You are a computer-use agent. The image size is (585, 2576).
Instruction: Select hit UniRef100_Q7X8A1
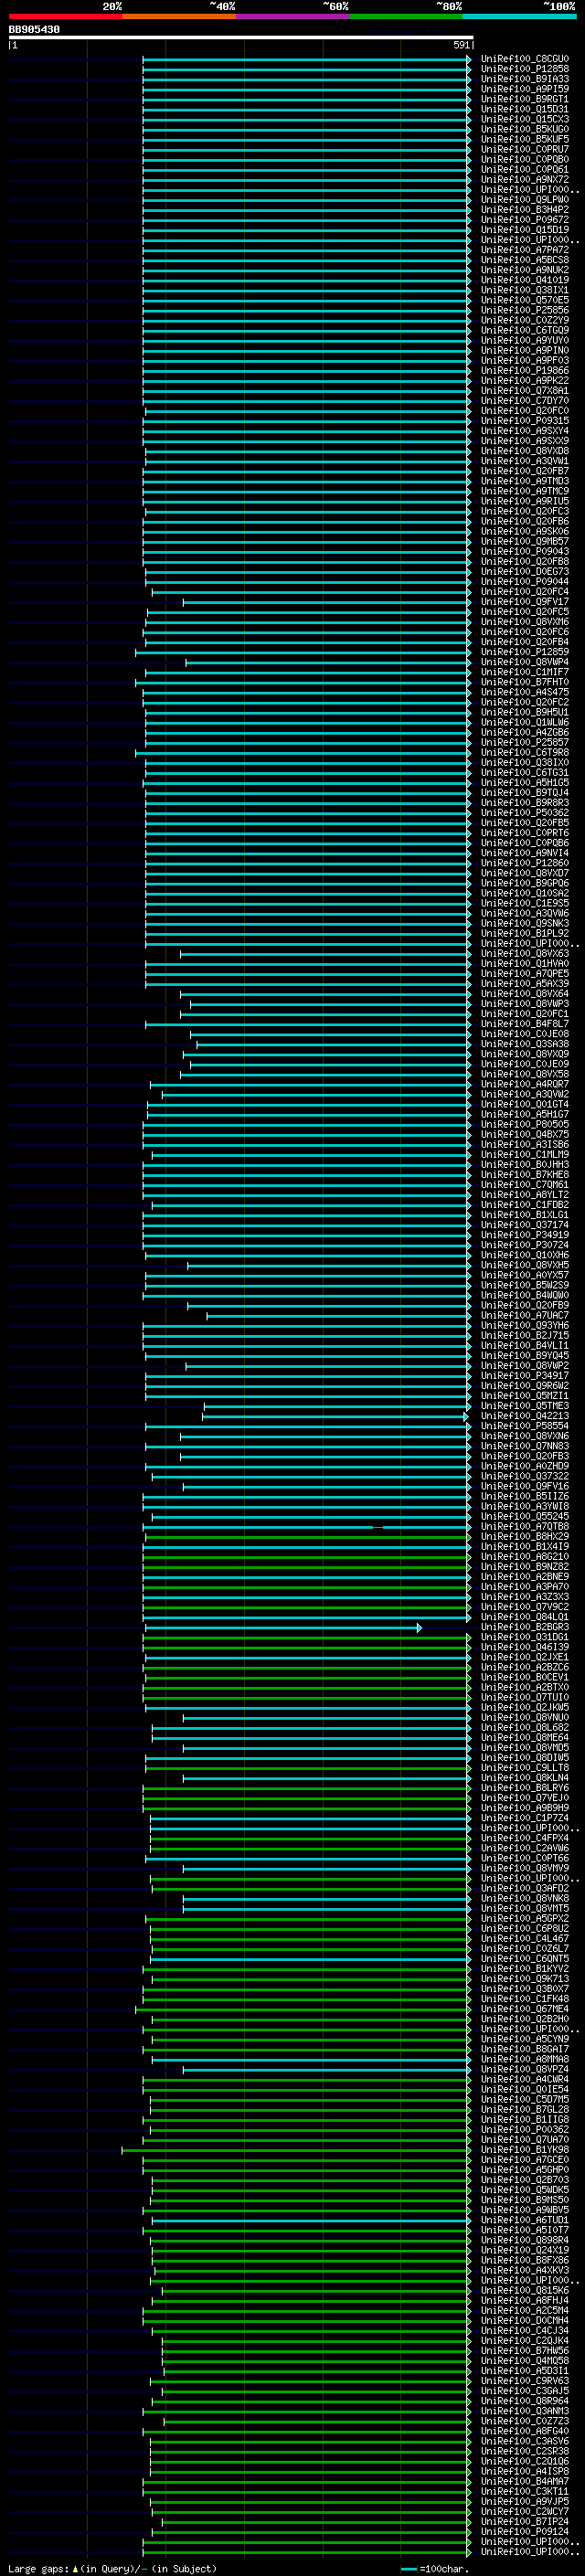point(525,391)
